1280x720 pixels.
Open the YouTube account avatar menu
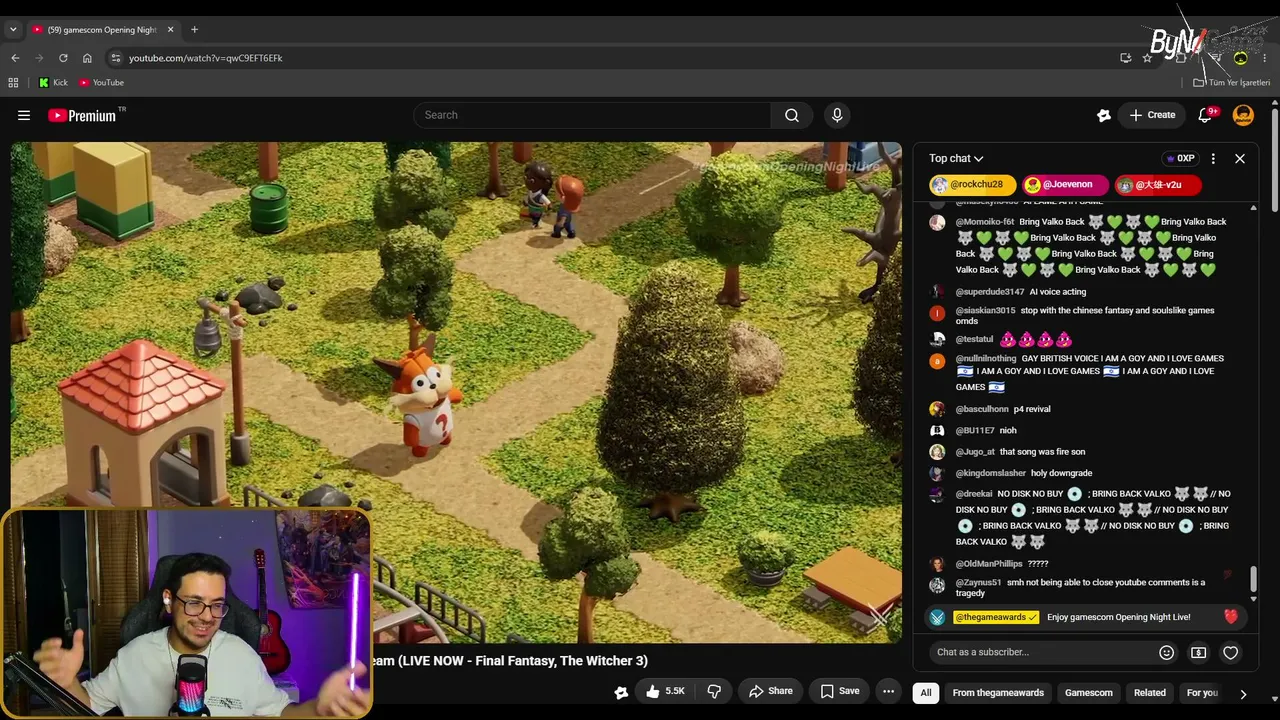(x=1243, y=115)
